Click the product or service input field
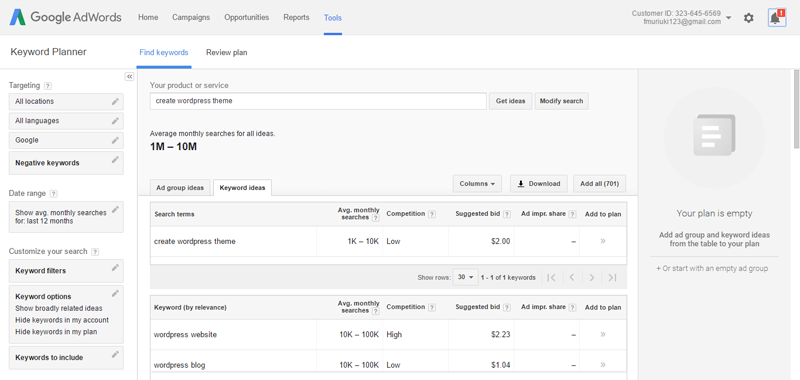Image resolution: width=800 pixels, height=380 pixels. pos(318,101)
